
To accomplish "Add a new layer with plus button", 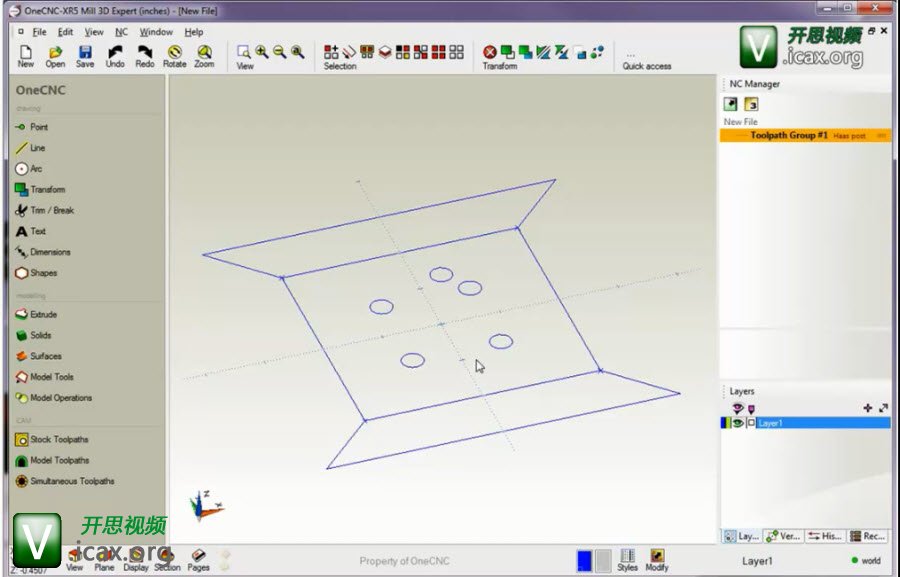I will pyautogui.click(x=867, y=408).
